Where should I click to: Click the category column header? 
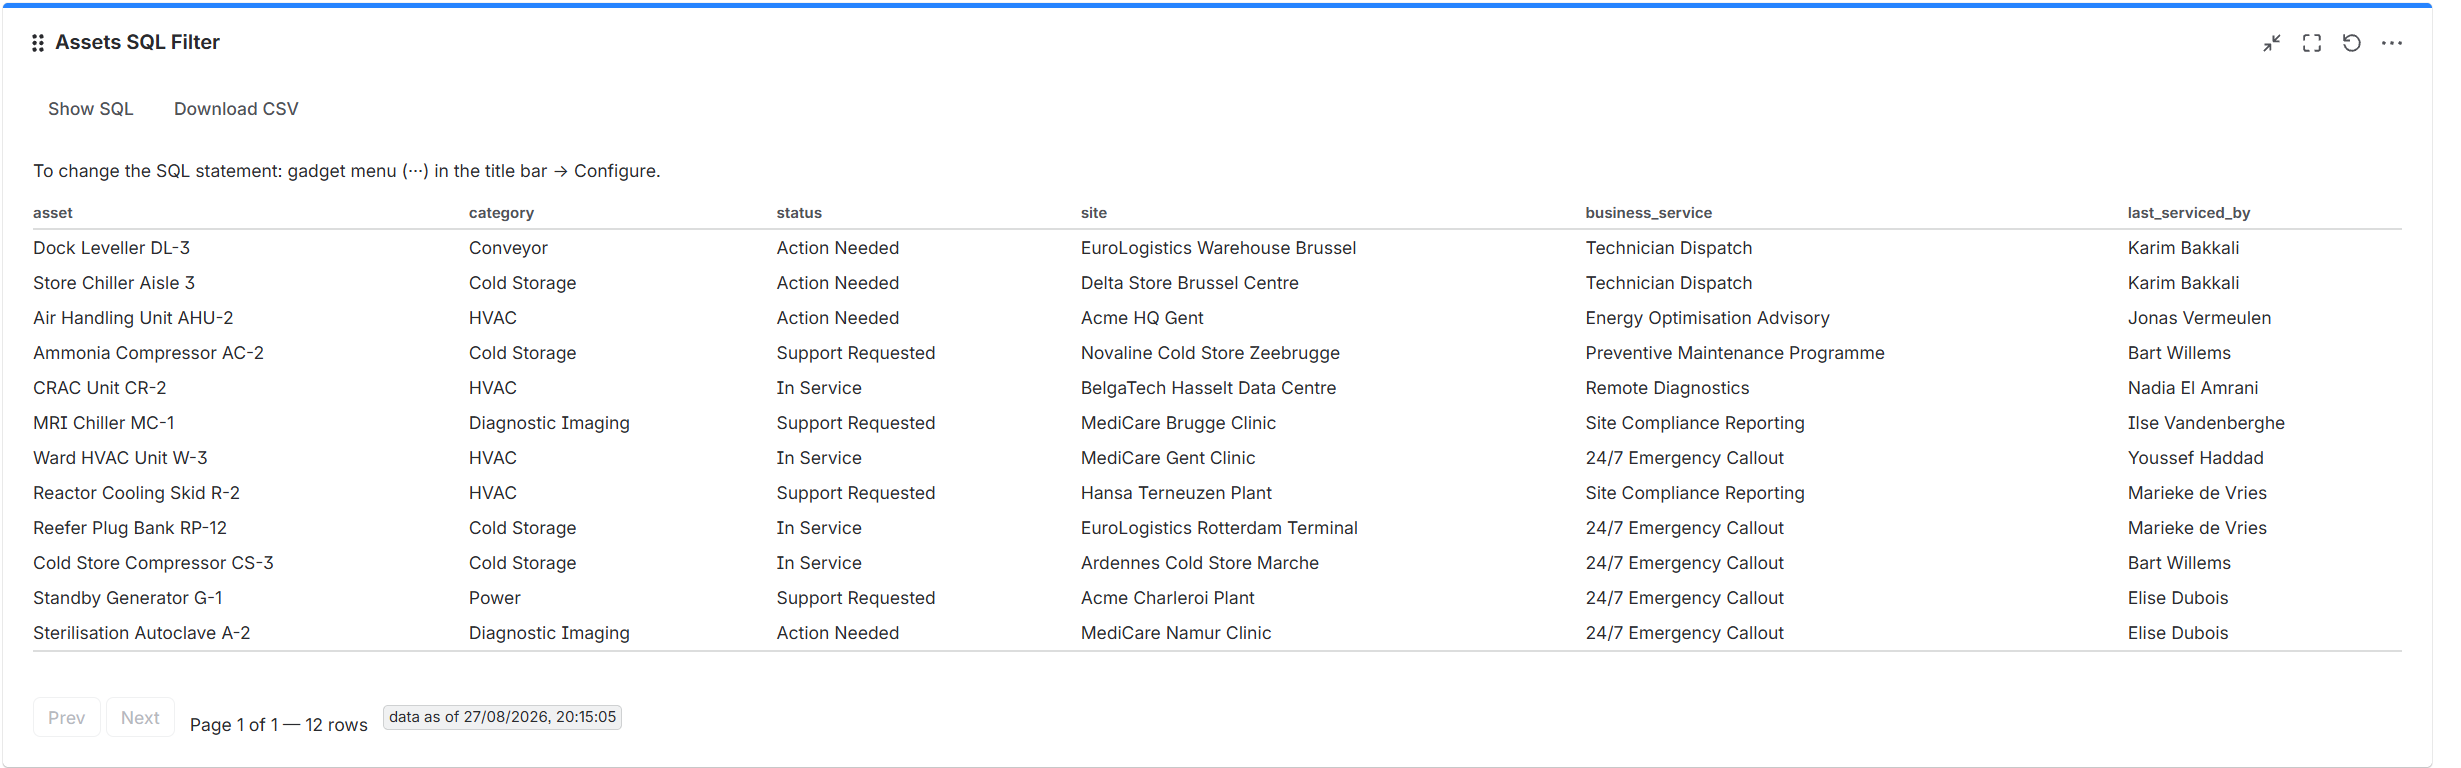click(x=501, y=213)
